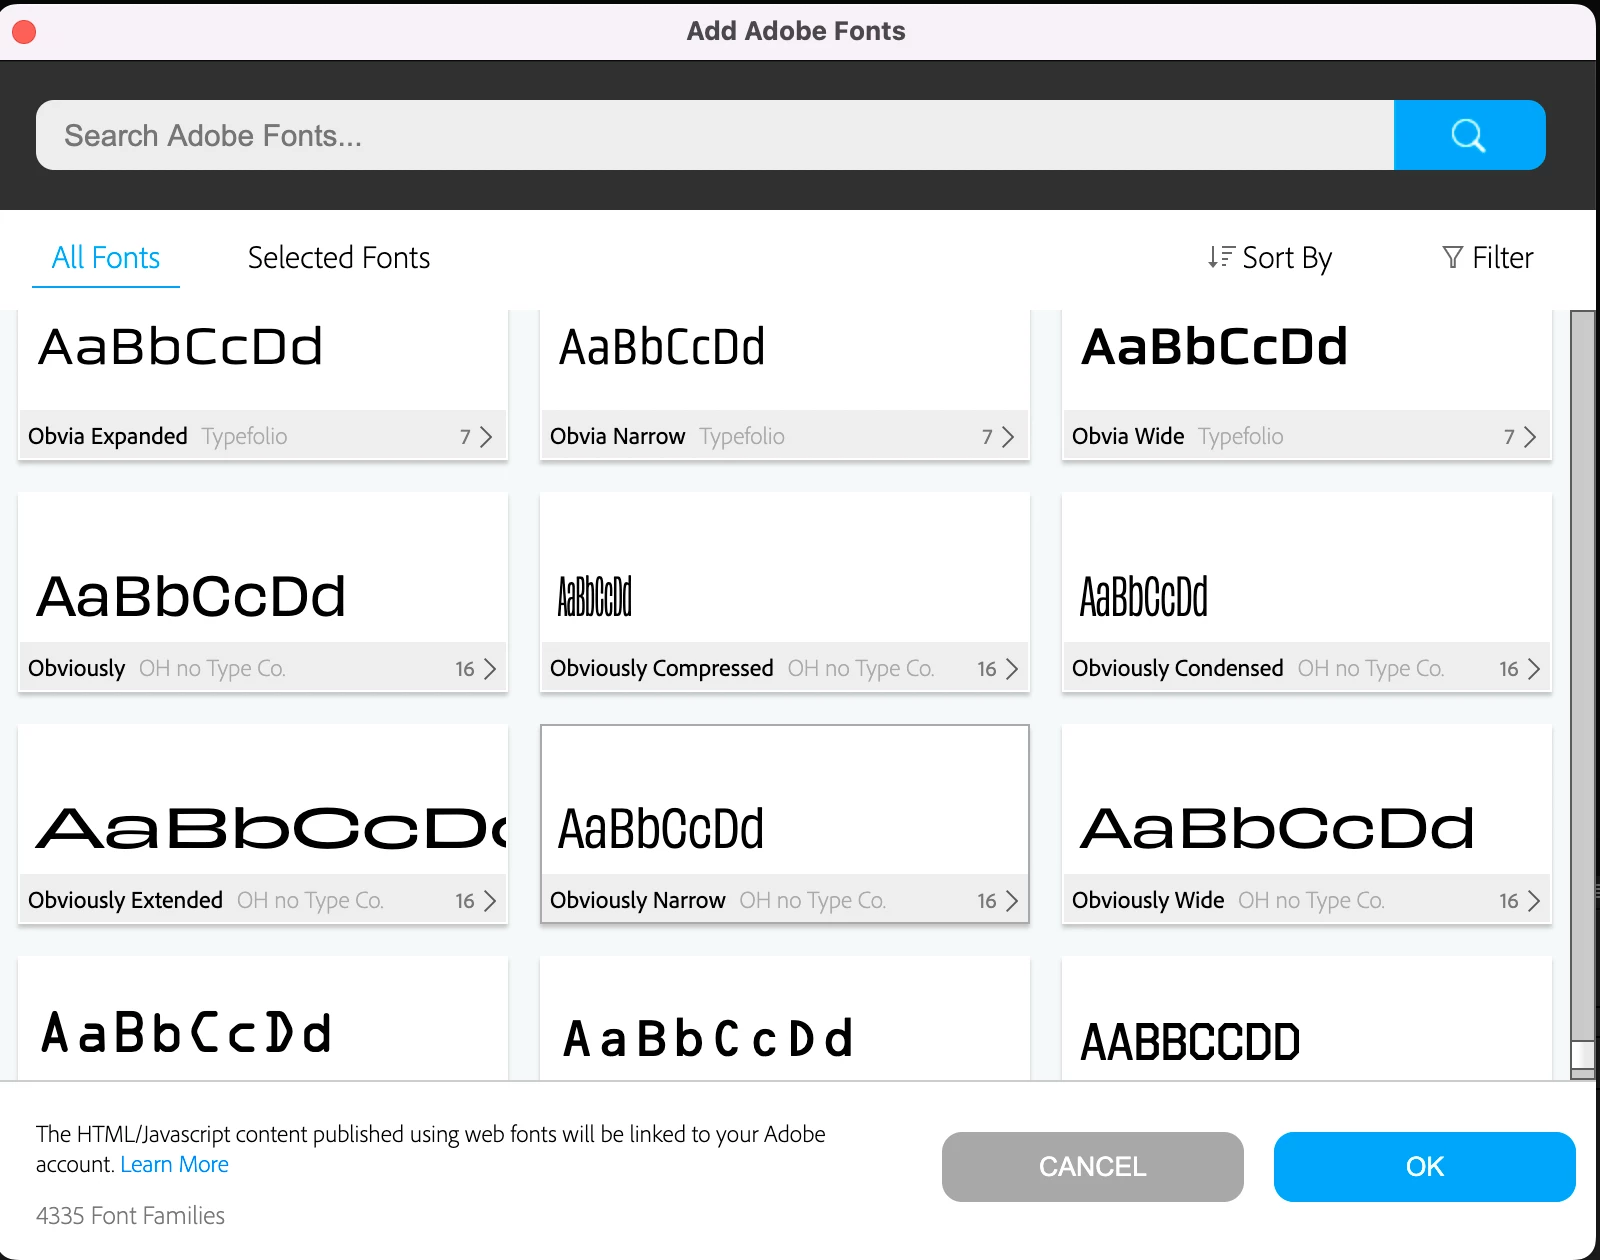1600x1260 pixels.
Task: Click the Obvia Expanded font name
Action: [108, 437]
